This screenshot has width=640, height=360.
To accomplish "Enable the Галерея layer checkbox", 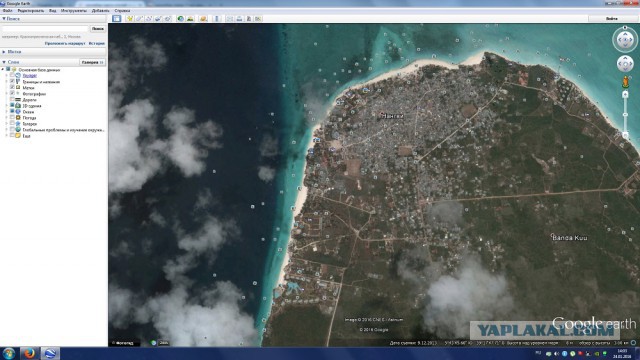I will (x=12, y=123).
